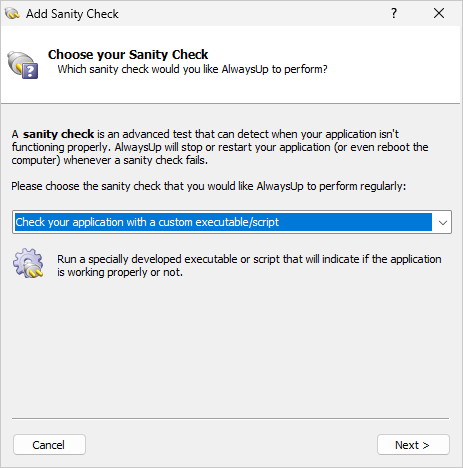
Task: Click the "Which sanity check would you like" subtitle
Action: (192, 70)
